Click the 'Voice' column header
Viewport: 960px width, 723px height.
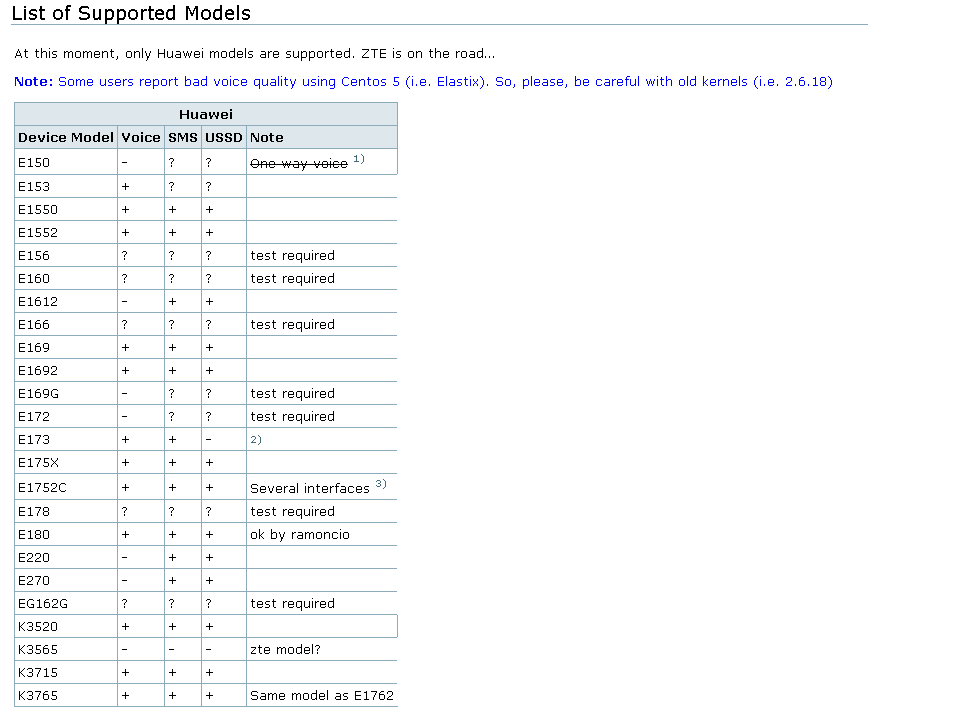click(x=141, y=137)
